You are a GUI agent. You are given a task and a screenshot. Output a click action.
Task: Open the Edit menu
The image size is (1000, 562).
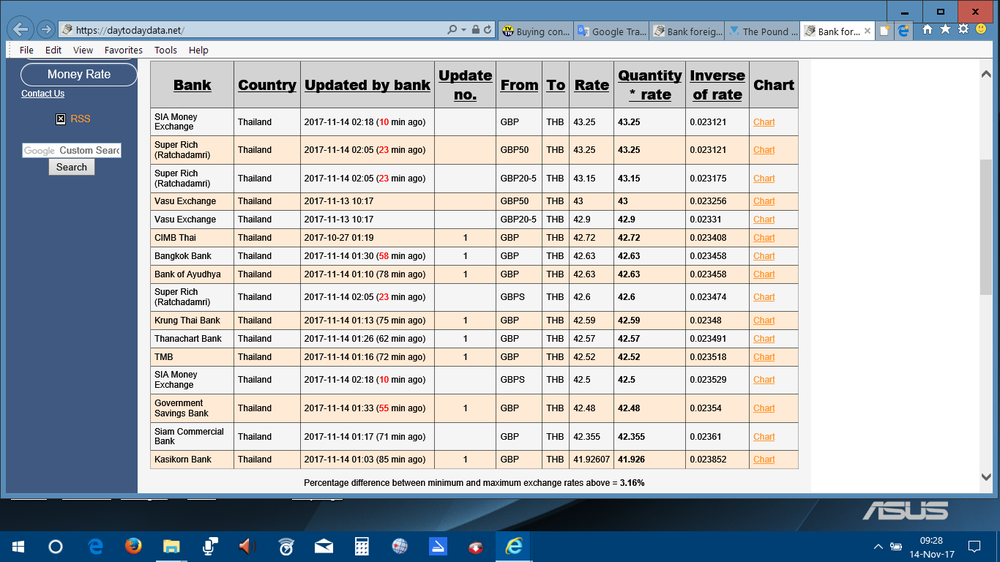pyautogui.click(x=53, y=50)
